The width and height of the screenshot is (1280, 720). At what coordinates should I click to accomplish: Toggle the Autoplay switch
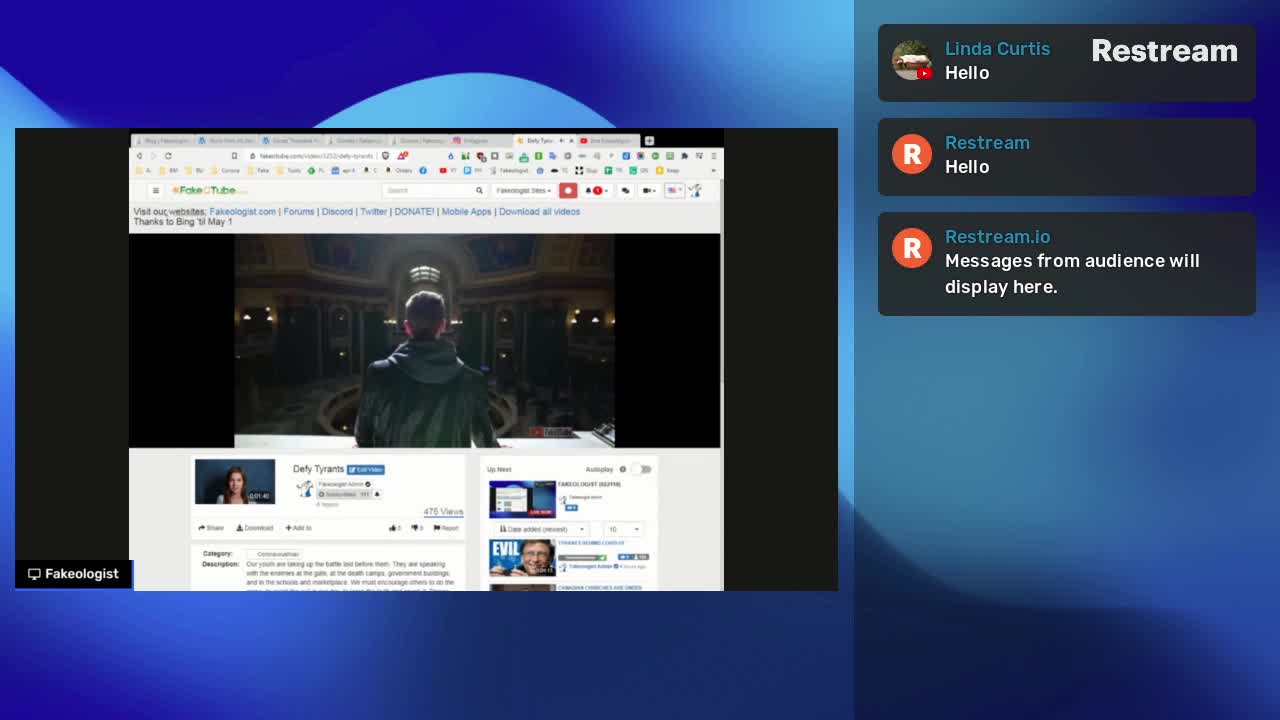point(641,469)
